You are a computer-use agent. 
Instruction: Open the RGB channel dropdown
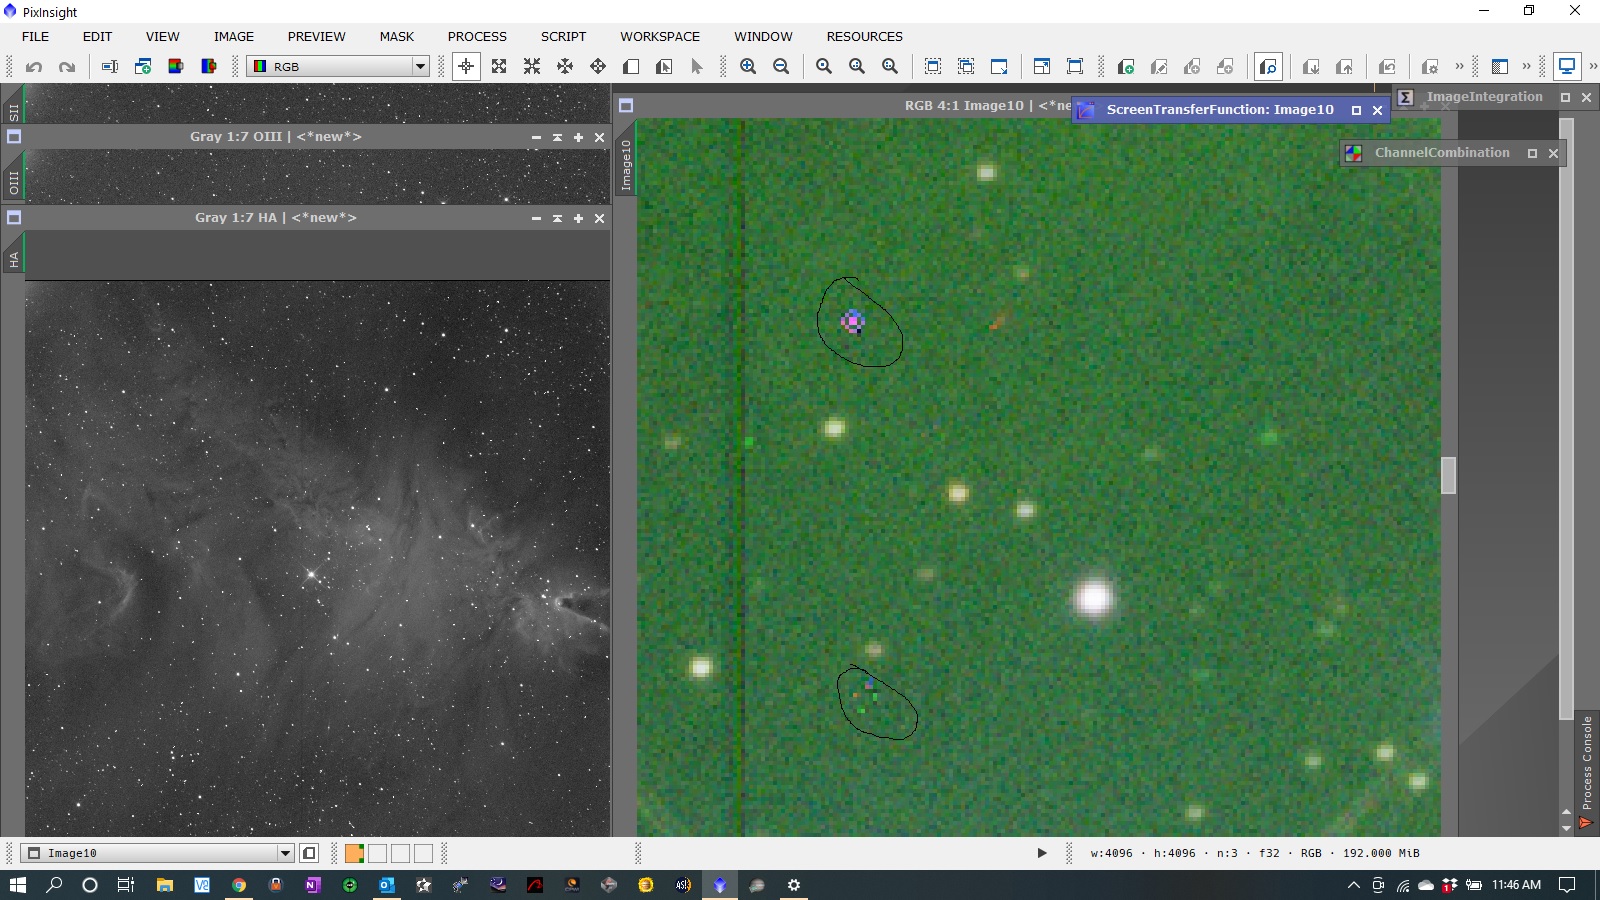[420, 67]
